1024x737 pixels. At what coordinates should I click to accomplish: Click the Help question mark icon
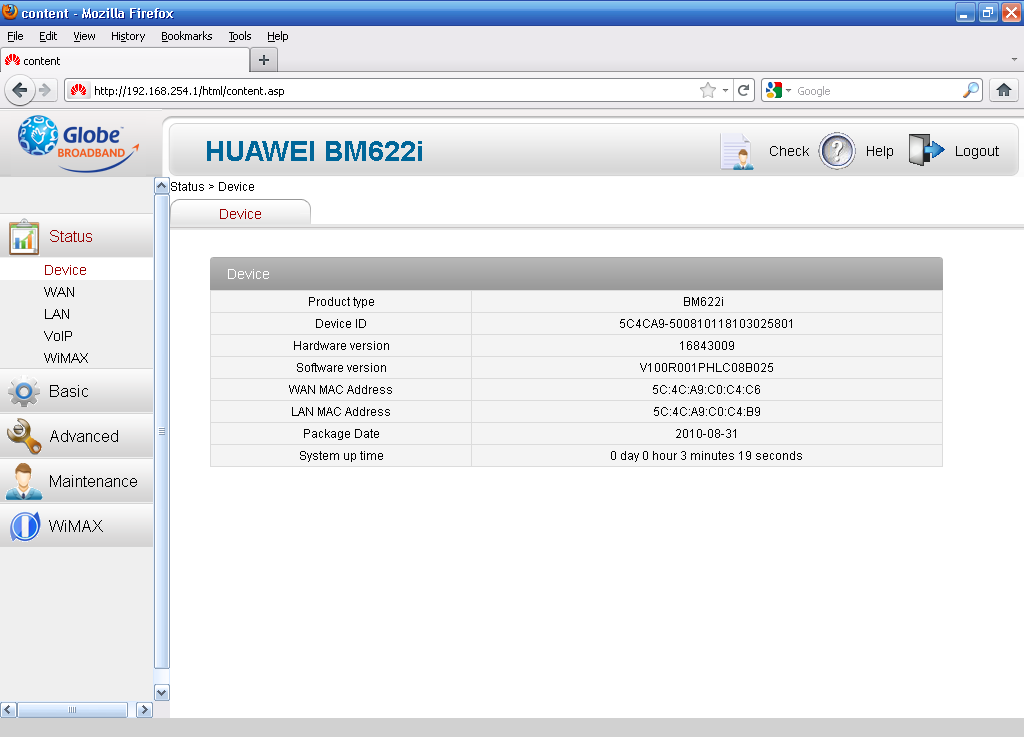tap(837, 151)
